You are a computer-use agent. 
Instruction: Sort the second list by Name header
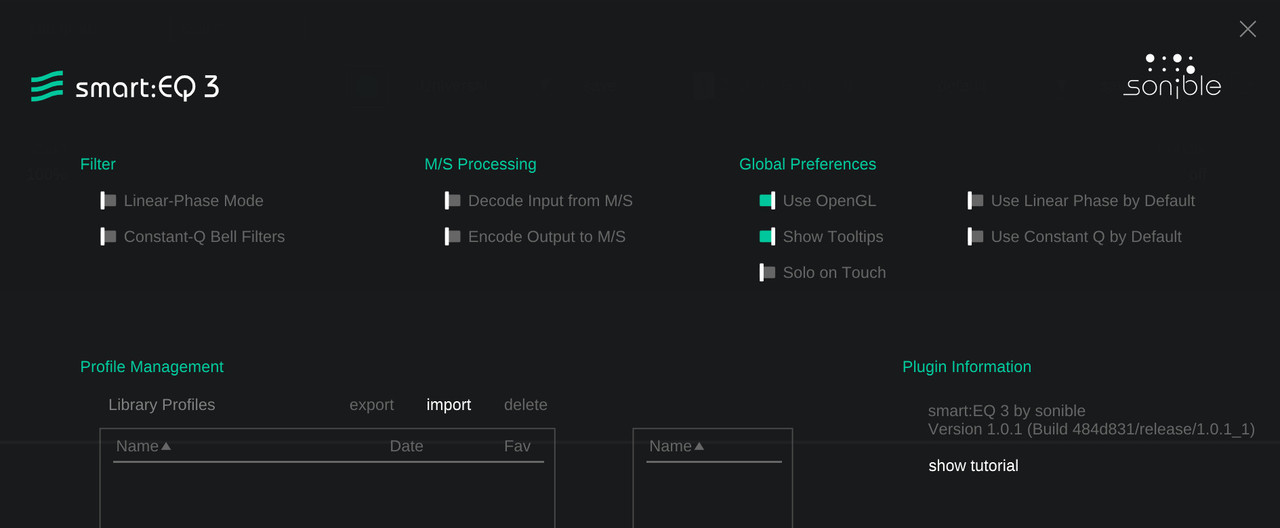point(676,446)
